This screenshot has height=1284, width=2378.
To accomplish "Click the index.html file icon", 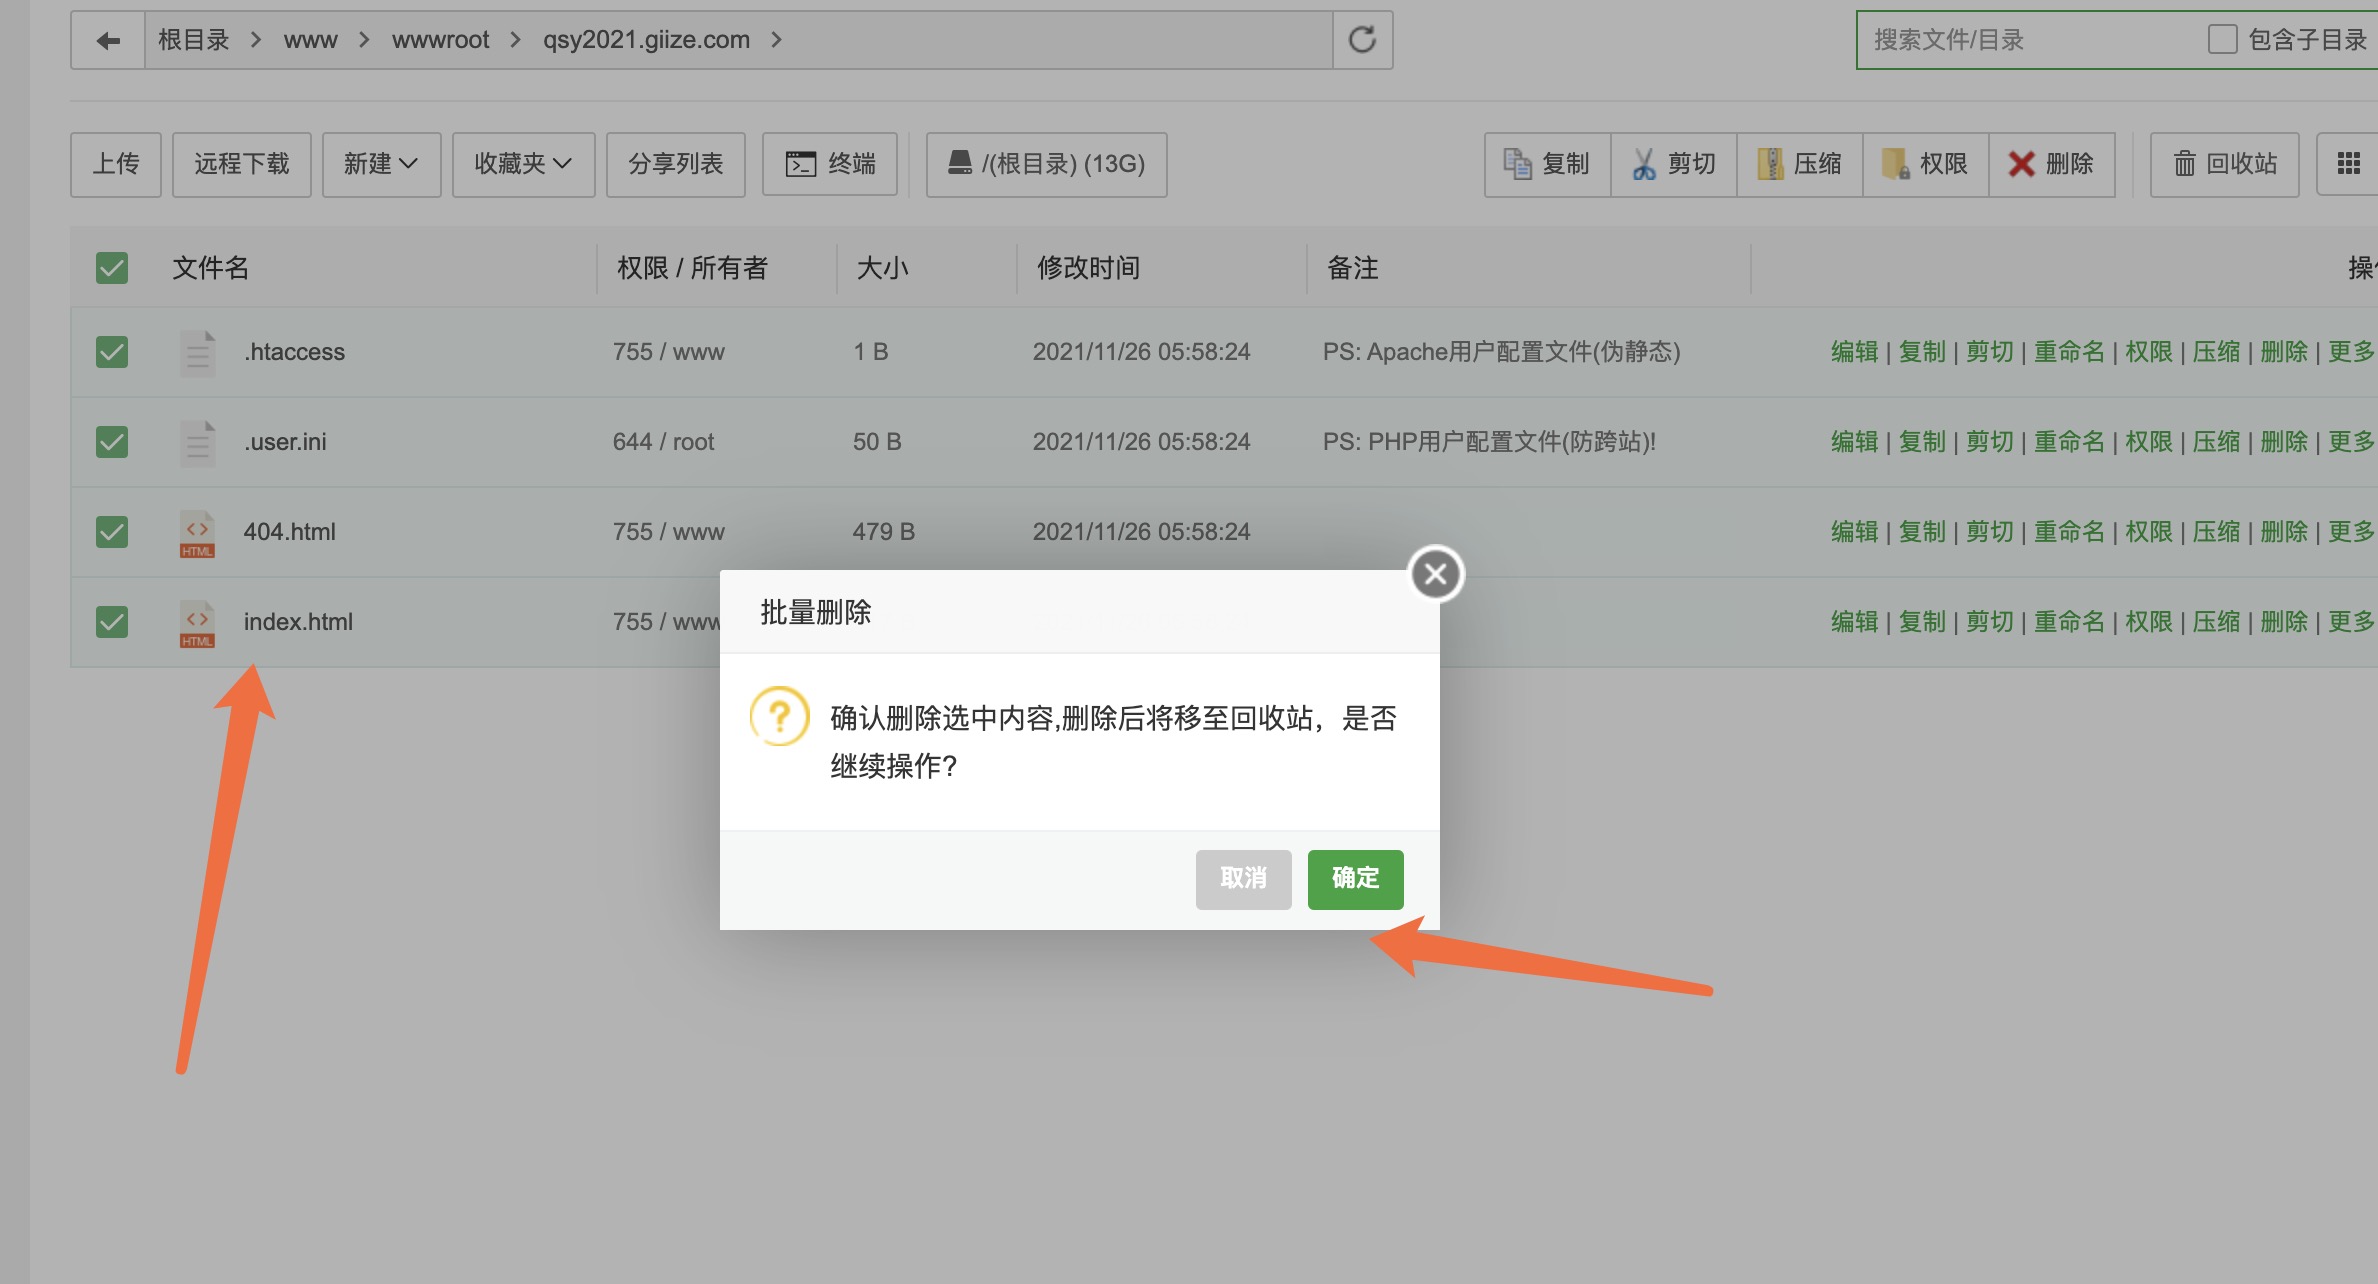I will pyautogui.click(x=198, y=623).
